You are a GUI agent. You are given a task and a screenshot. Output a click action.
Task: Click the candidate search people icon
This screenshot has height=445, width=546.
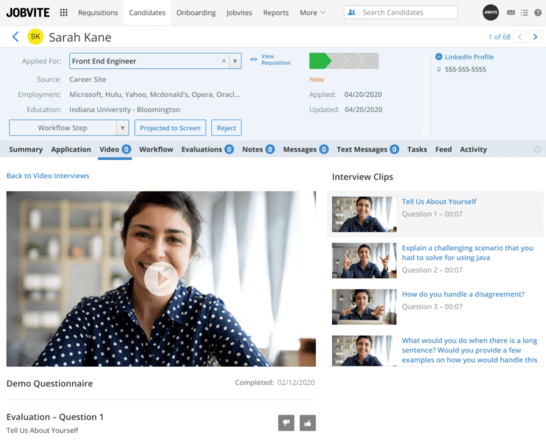point(352,13)
